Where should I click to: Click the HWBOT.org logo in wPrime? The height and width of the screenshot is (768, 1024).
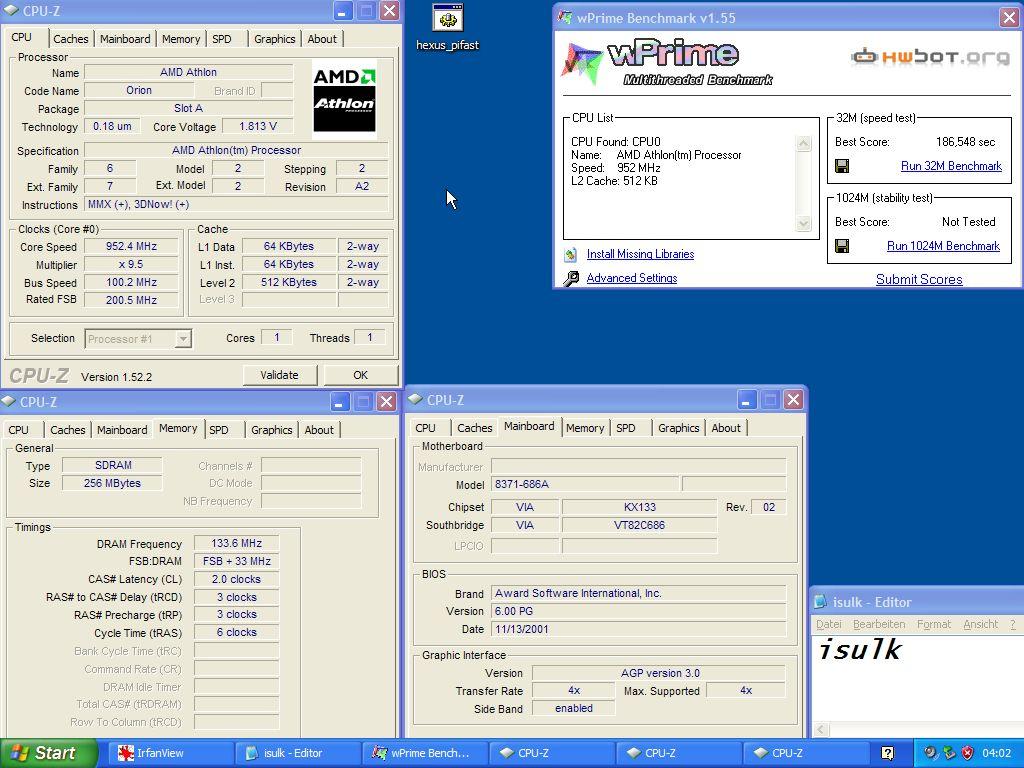tap(931, 57)
